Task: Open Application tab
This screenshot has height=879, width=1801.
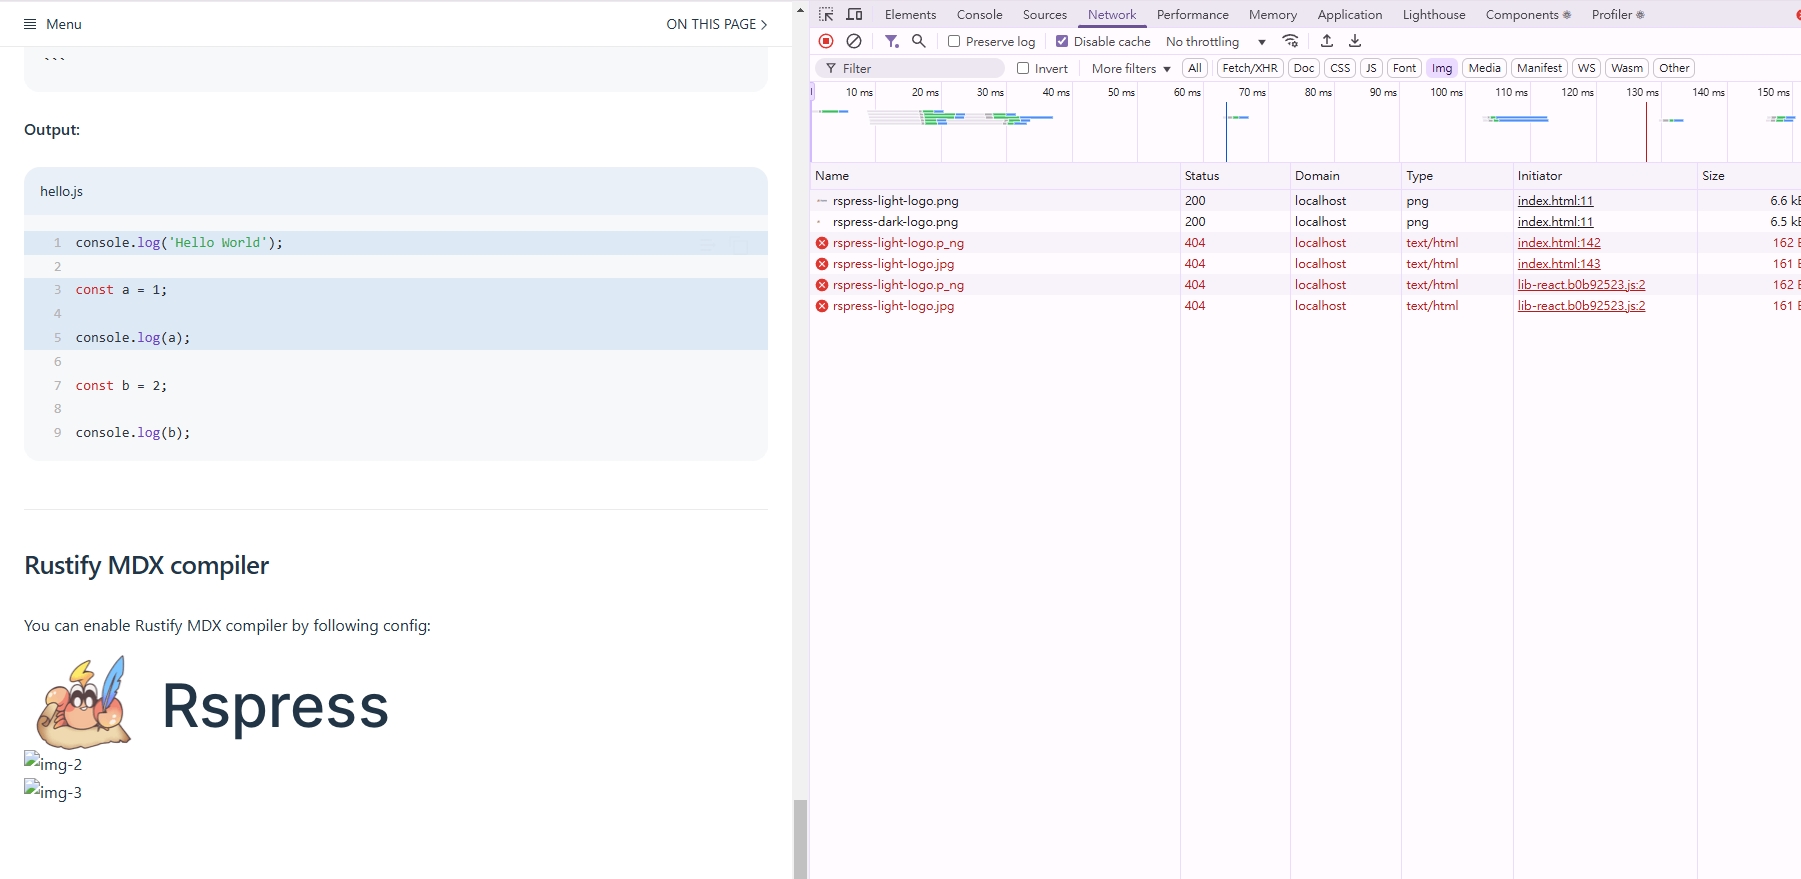Action: click(x=1349, y=14)
